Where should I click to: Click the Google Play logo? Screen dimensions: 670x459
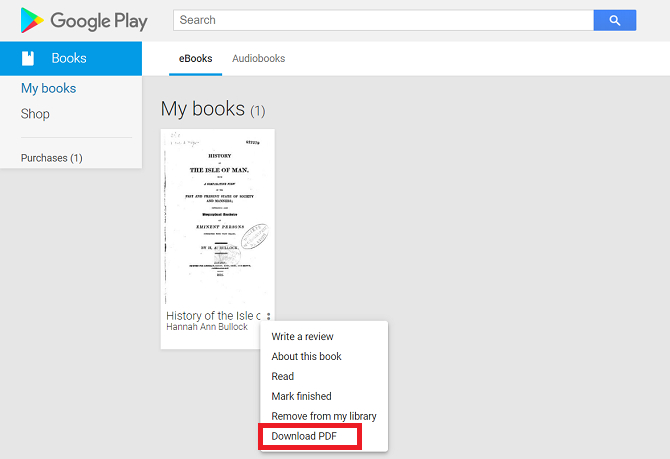click(84, 20)
